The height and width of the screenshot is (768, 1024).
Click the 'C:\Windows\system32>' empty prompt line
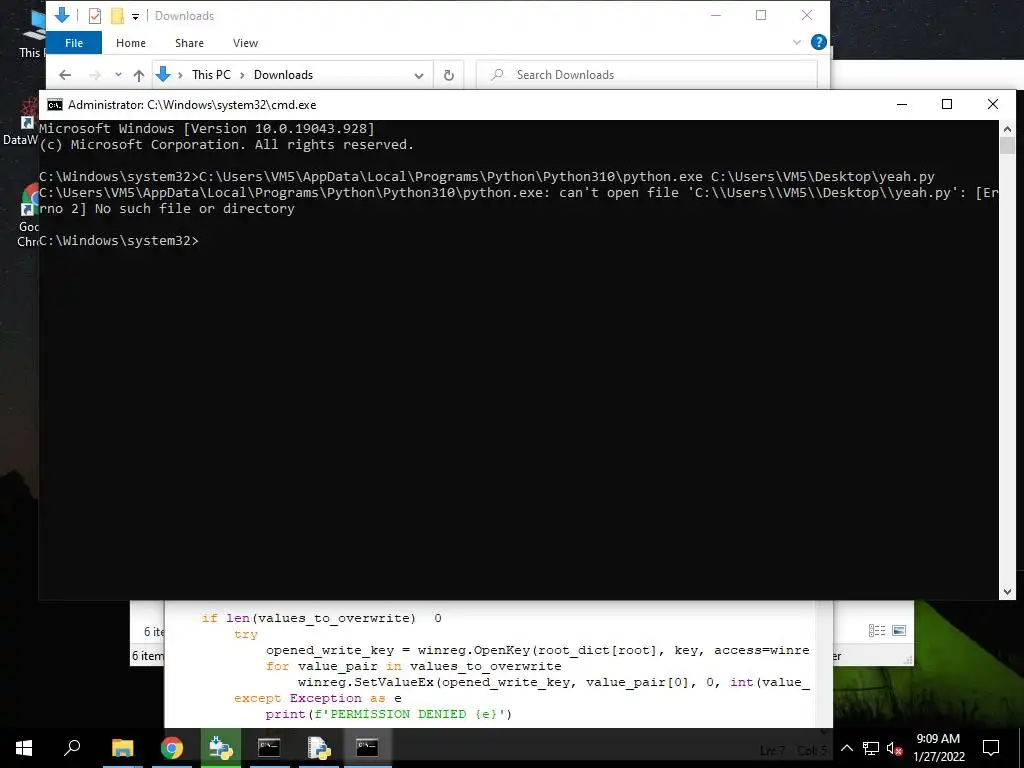click(119, 241)
